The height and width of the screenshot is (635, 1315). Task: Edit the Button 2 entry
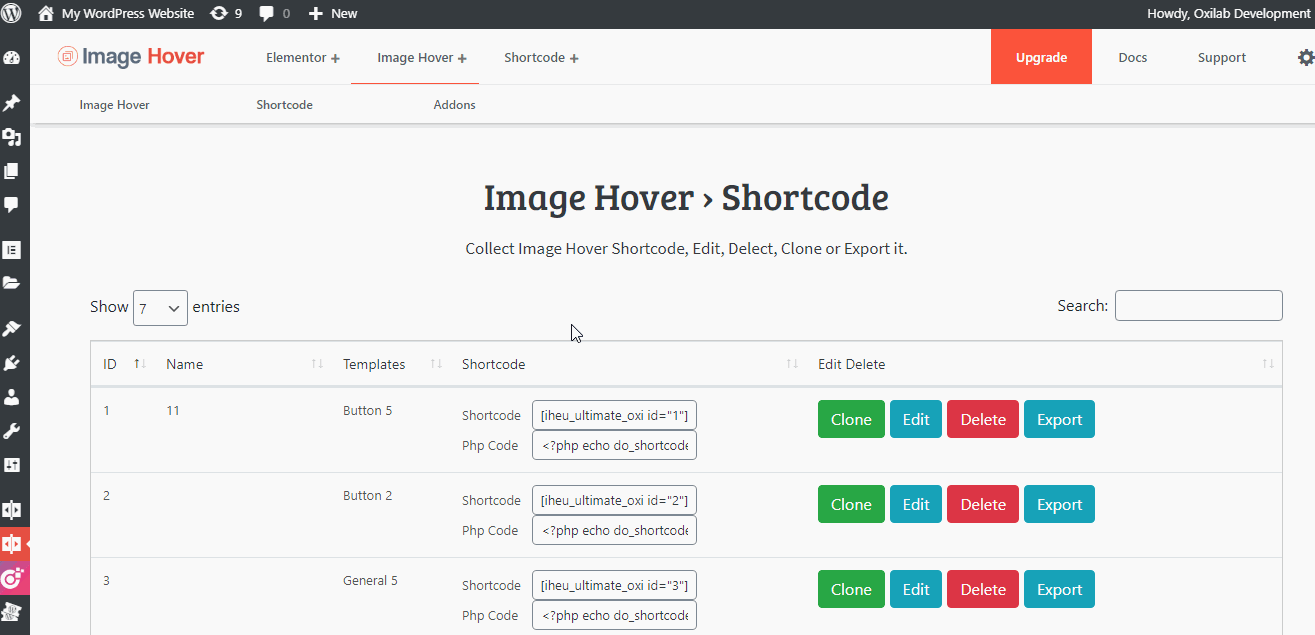click(916, 504)
